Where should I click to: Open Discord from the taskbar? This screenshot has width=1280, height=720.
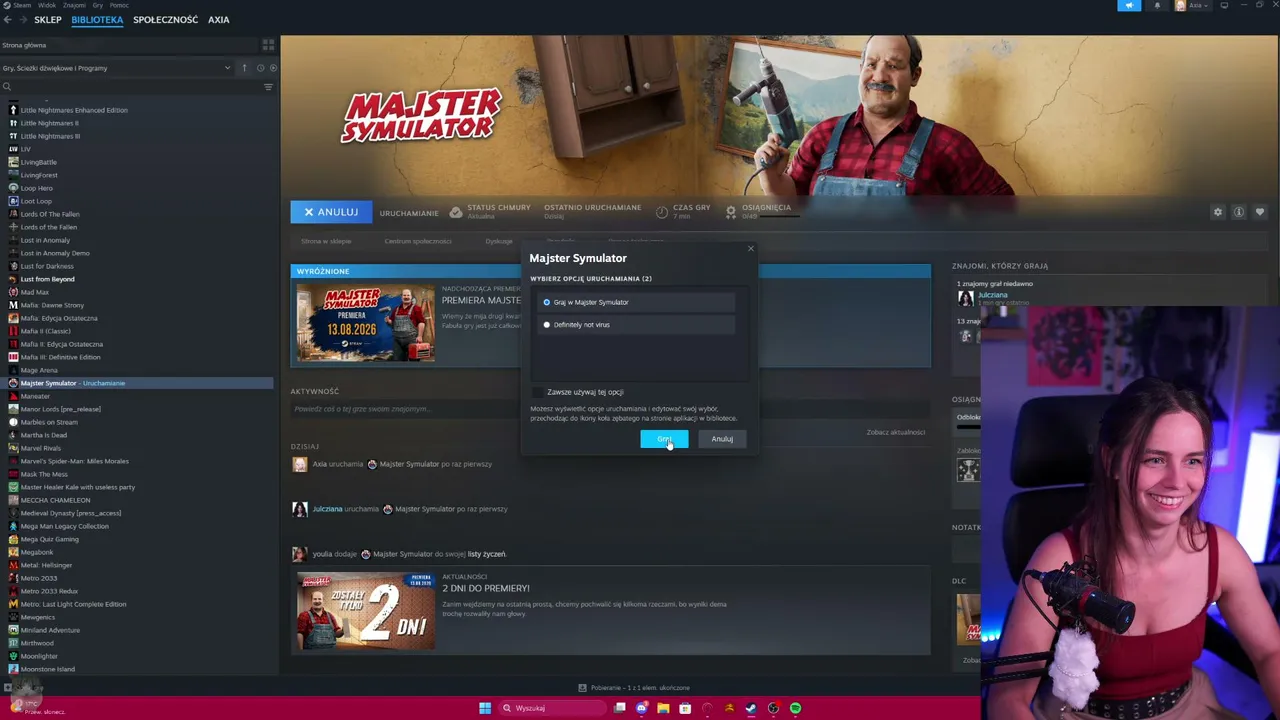pyautogui.click(x=642, y=708)
